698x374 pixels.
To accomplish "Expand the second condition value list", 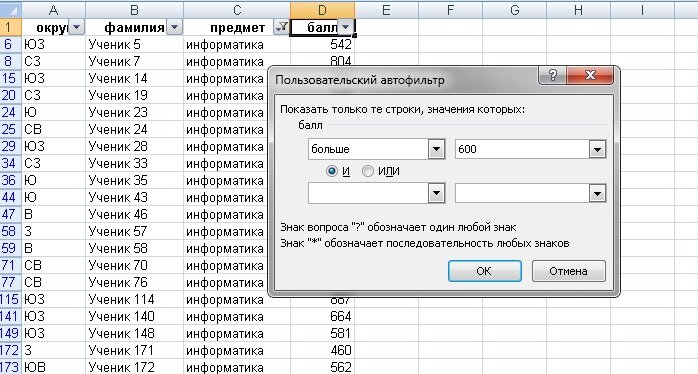I will 597,194.
